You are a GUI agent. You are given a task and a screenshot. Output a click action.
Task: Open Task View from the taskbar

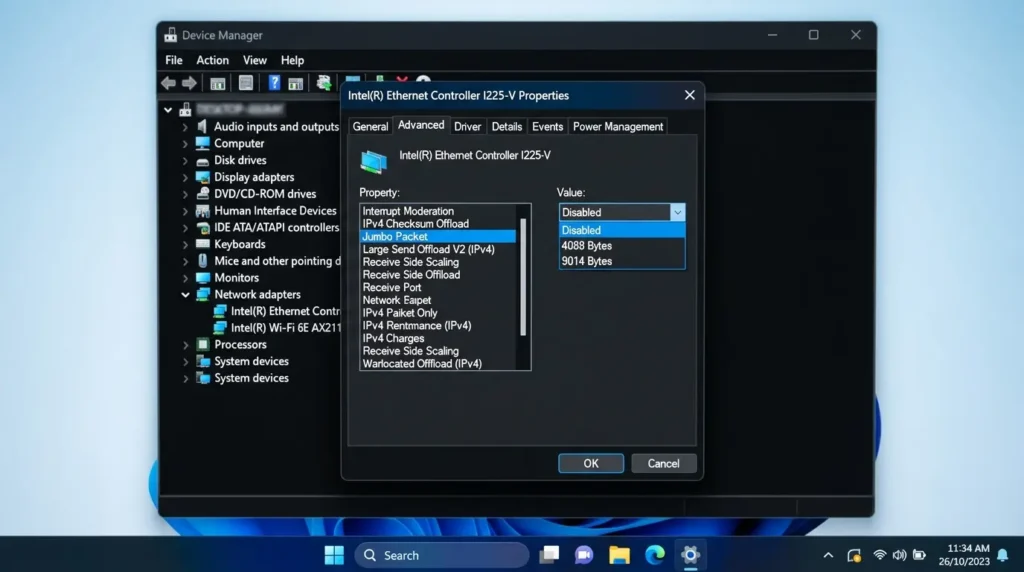point(549,555)
